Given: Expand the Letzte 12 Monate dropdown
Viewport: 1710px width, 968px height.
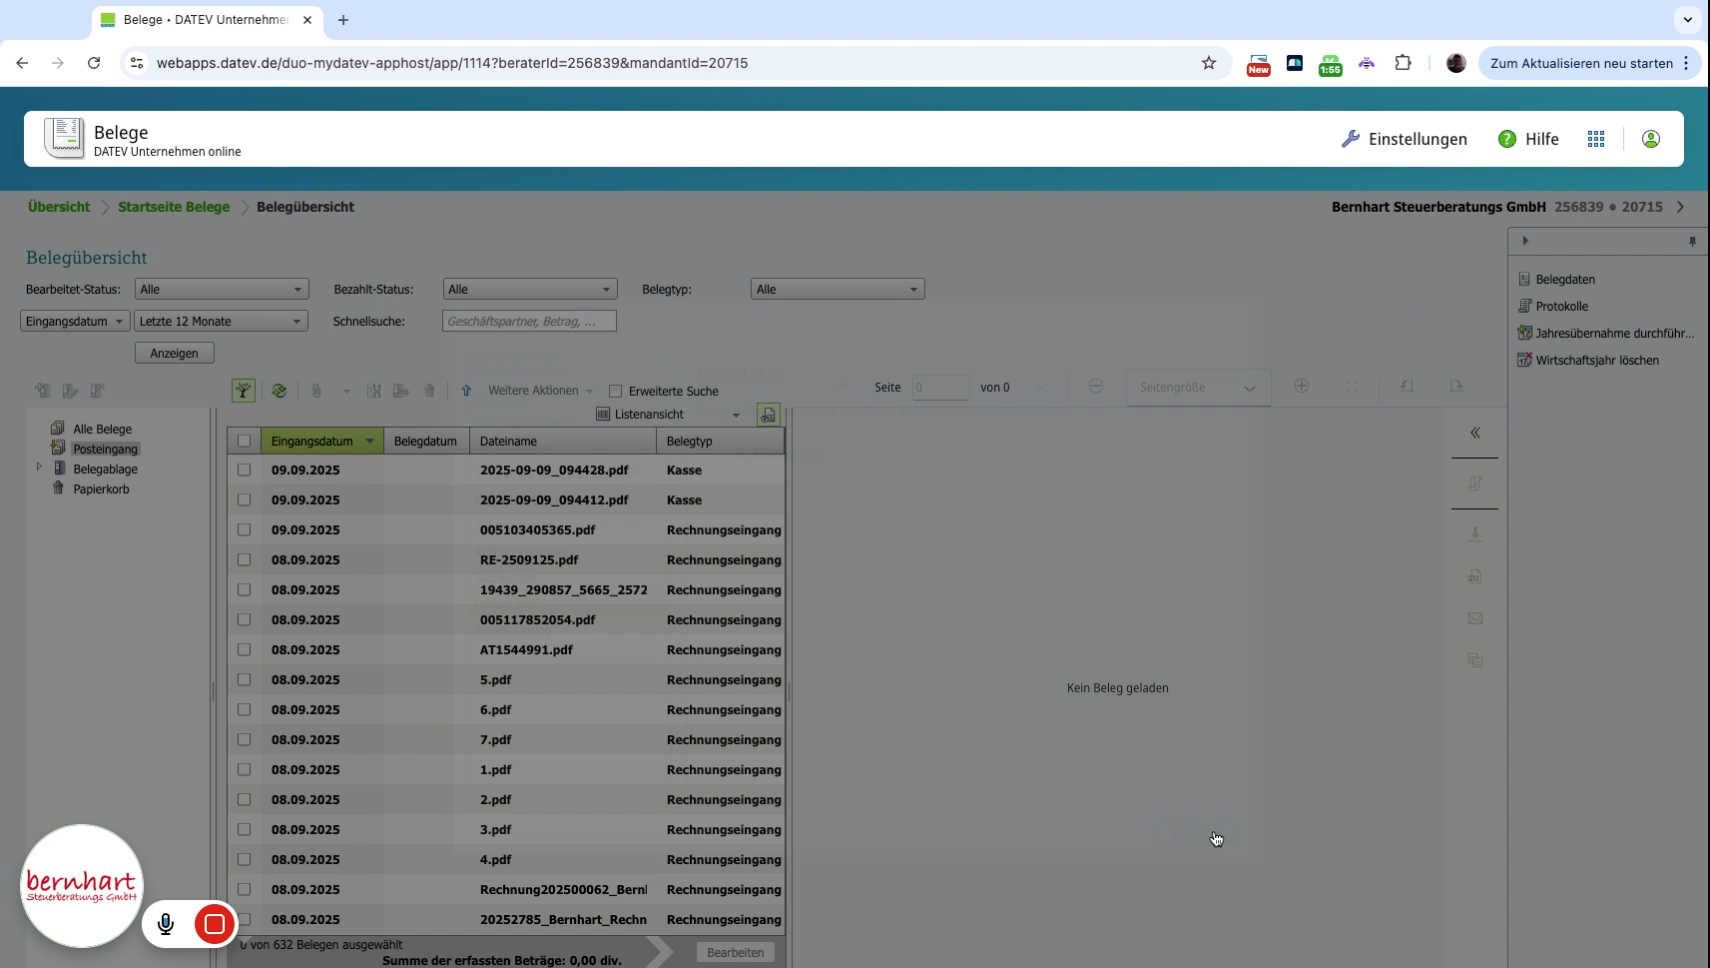Looking at the screenshot, I should 221,321.
